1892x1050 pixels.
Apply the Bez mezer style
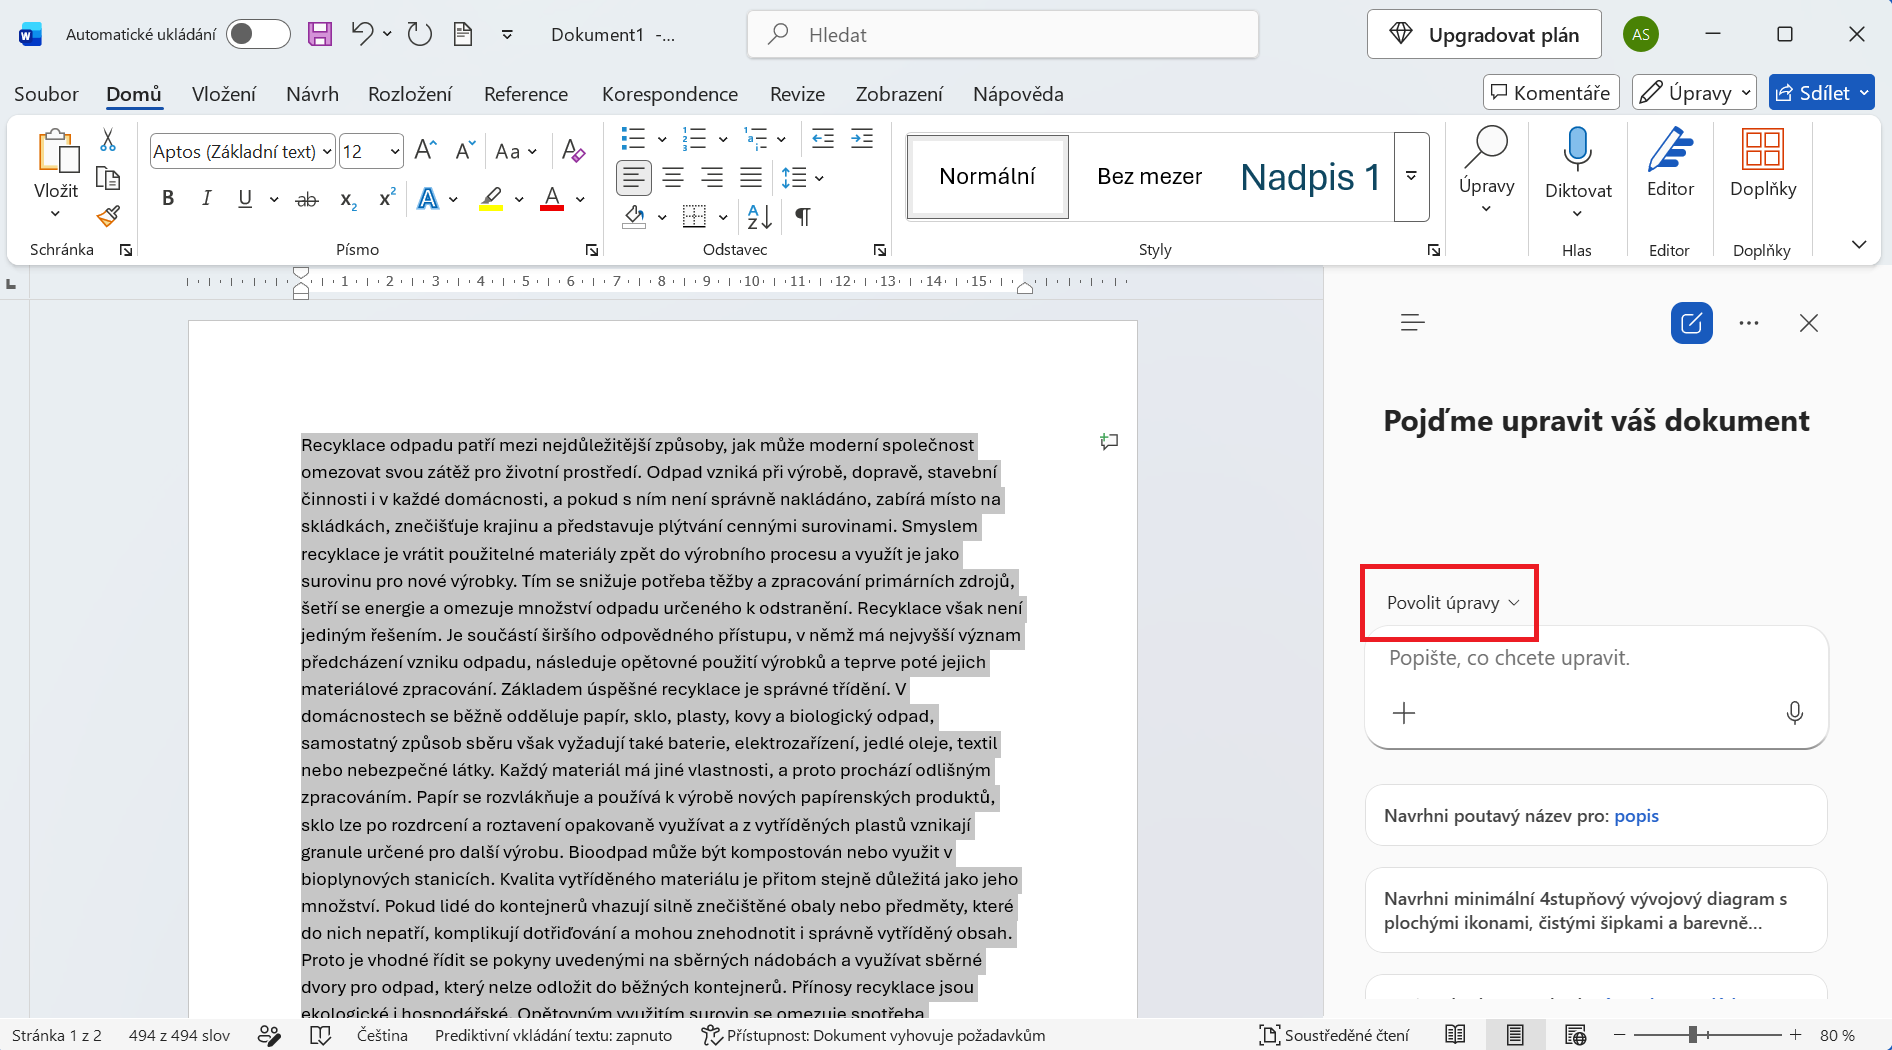point(1149,177)
